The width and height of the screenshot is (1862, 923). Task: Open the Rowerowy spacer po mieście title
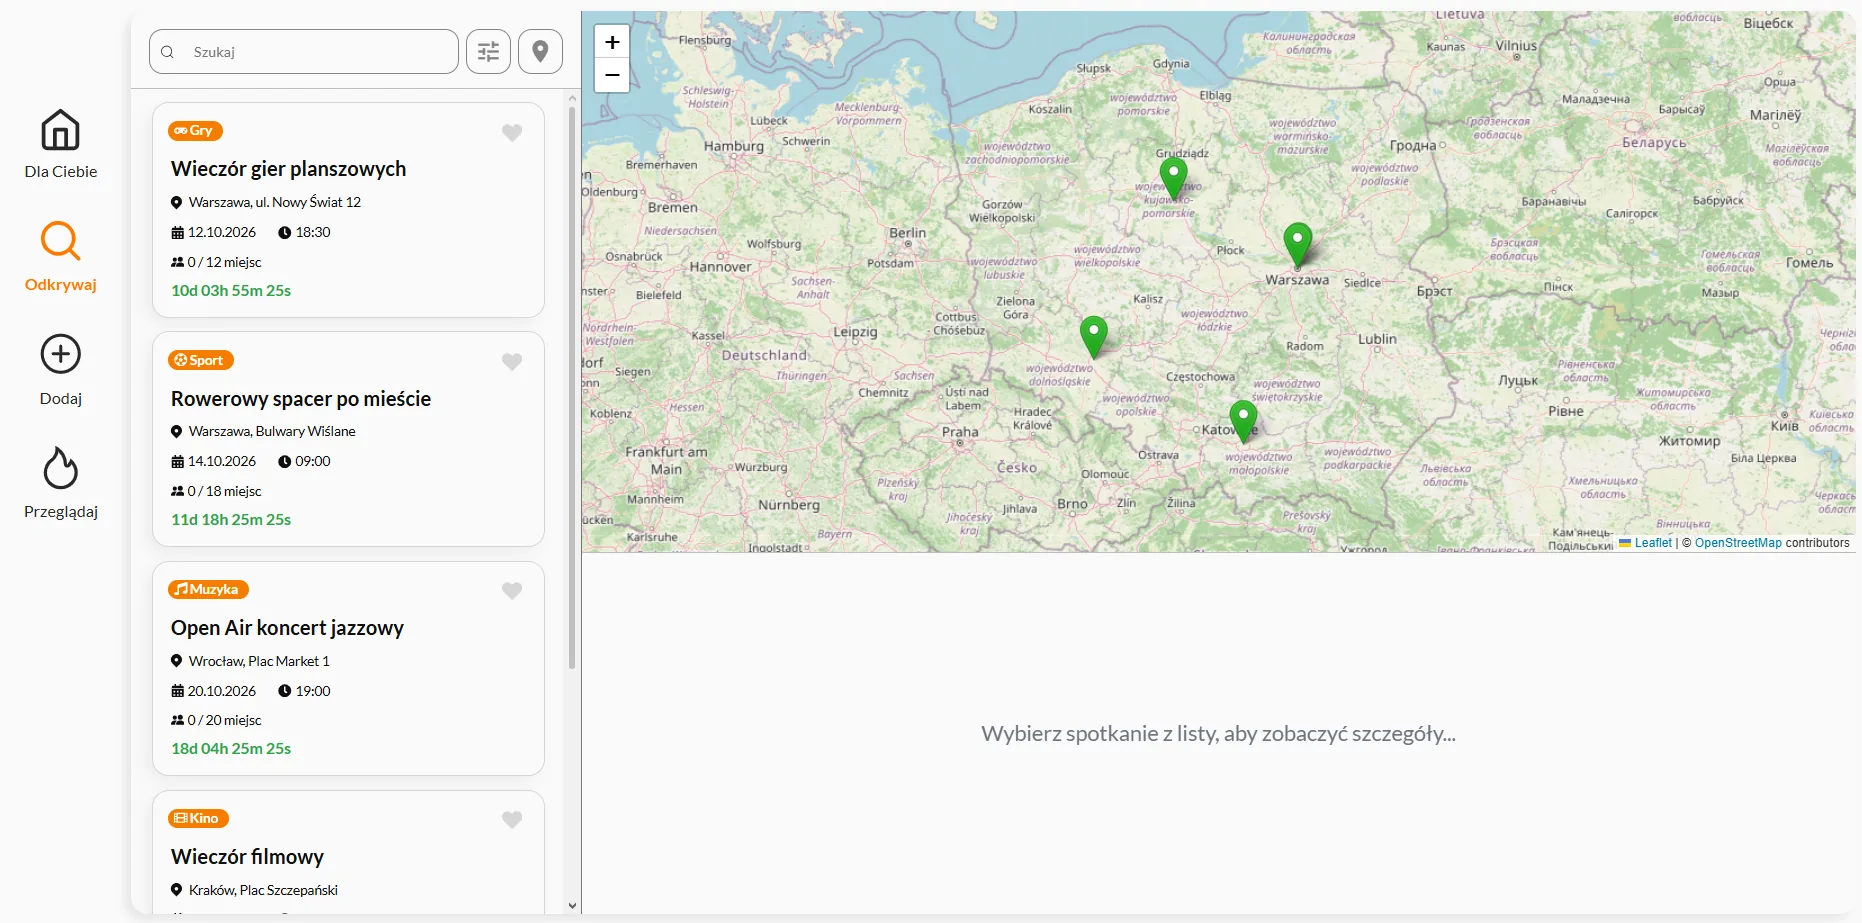[301, 399]
